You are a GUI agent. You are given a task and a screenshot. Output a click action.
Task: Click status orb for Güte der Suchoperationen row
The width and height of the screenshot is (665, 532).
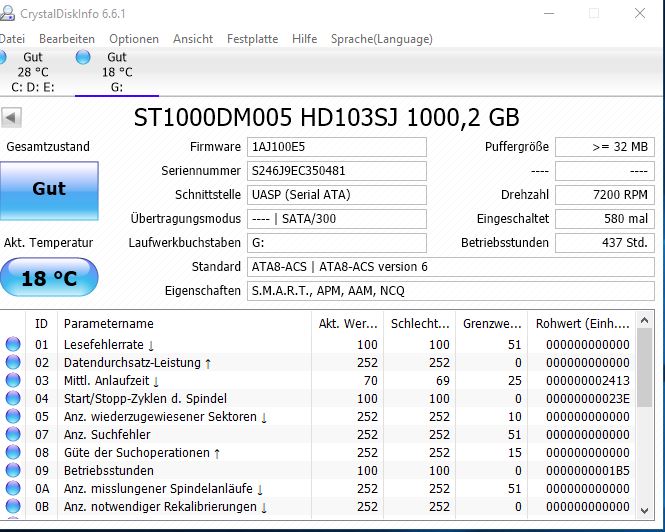coord(13,452)
